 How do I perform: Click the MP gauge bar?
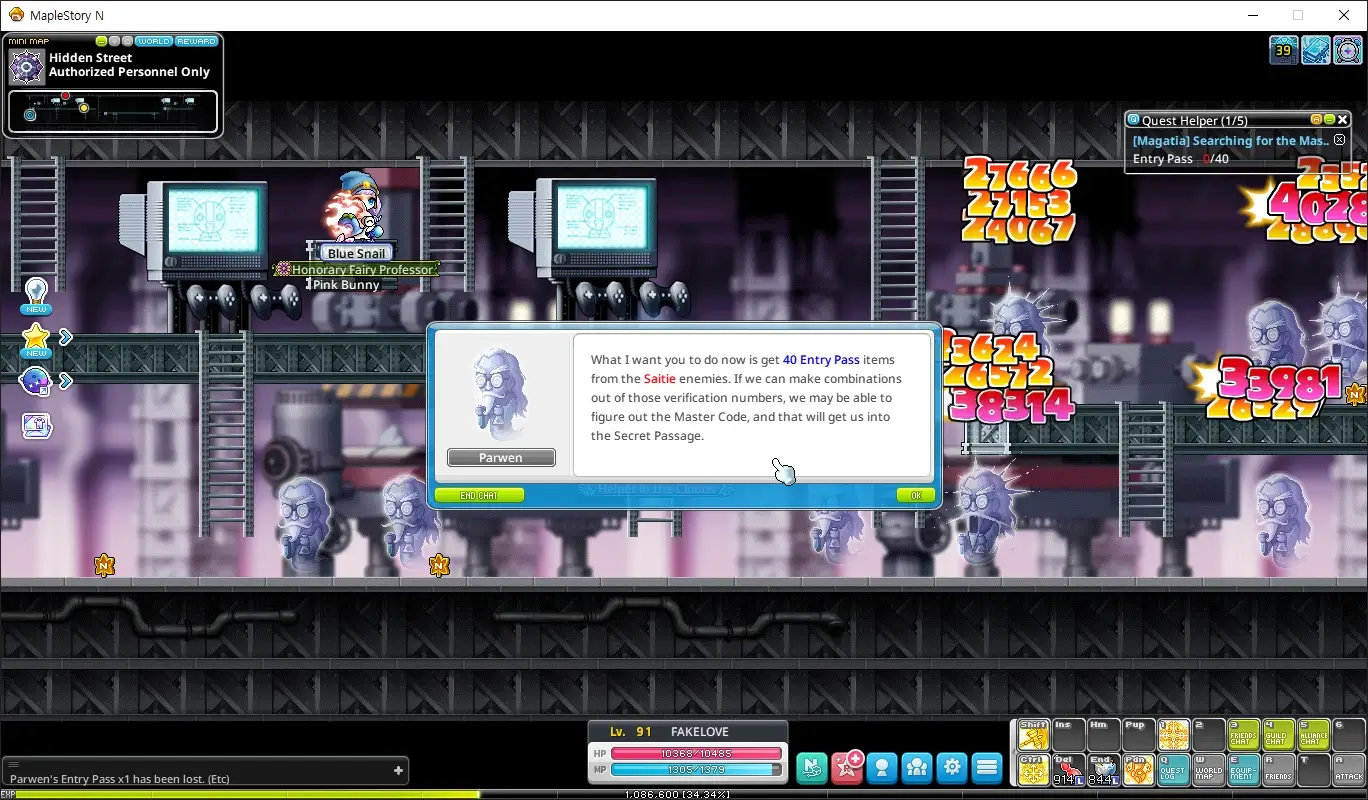click(696, 769)
